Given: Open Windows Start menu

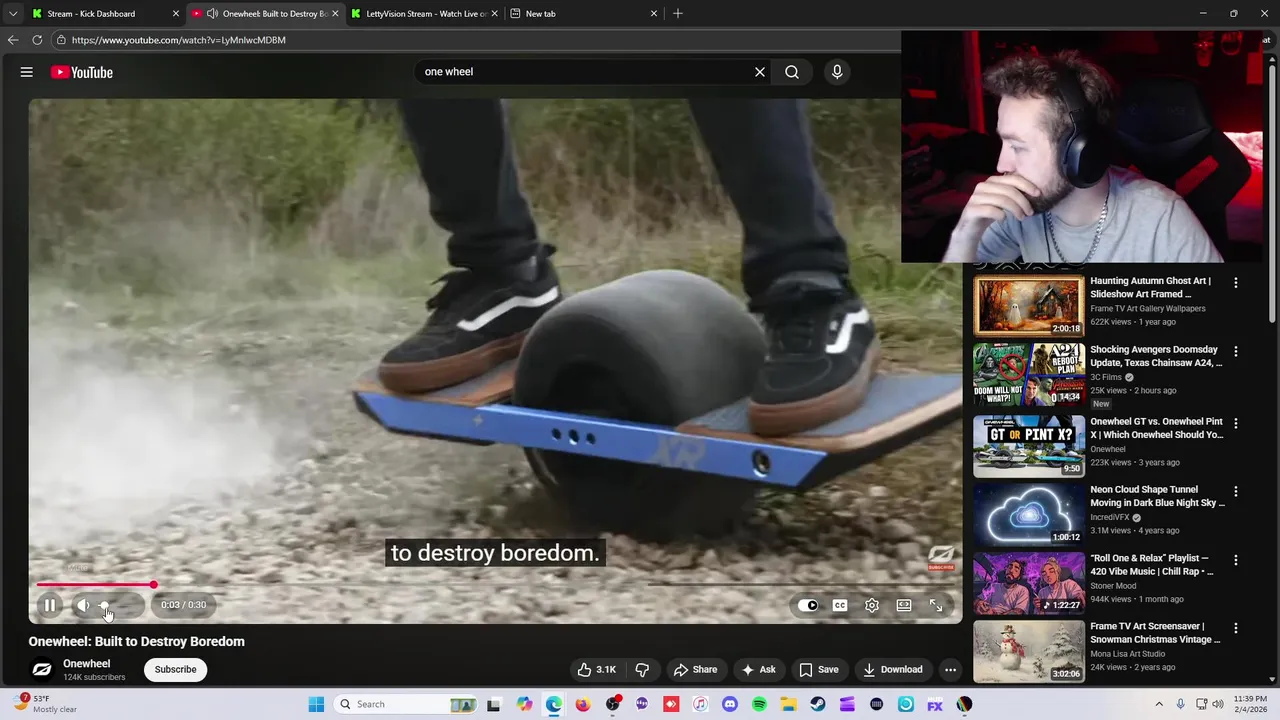Looking at the screenshot, I should [316, 704].
